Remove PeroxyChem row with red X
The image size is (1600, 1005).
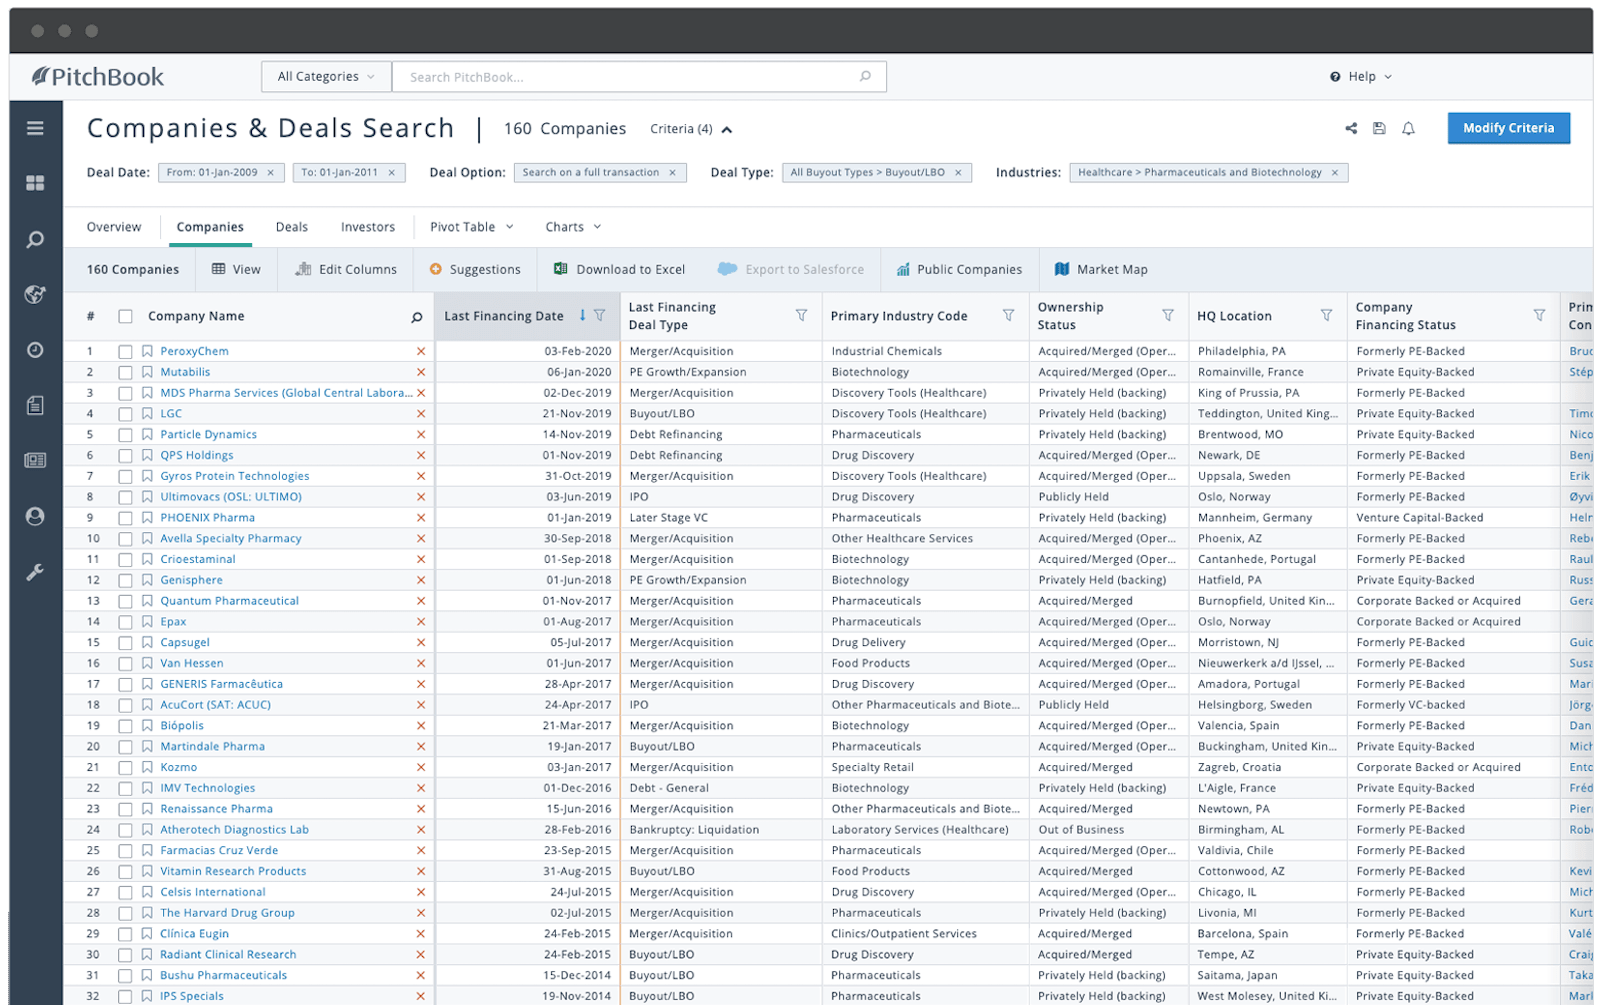point(421,351)
